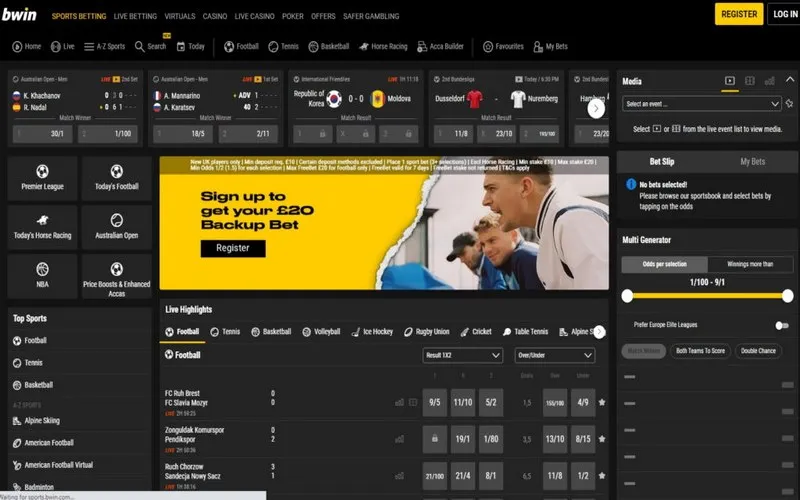Open Favourites star icon in navigation
The image size is (800, 500).
tap(488, 46)
